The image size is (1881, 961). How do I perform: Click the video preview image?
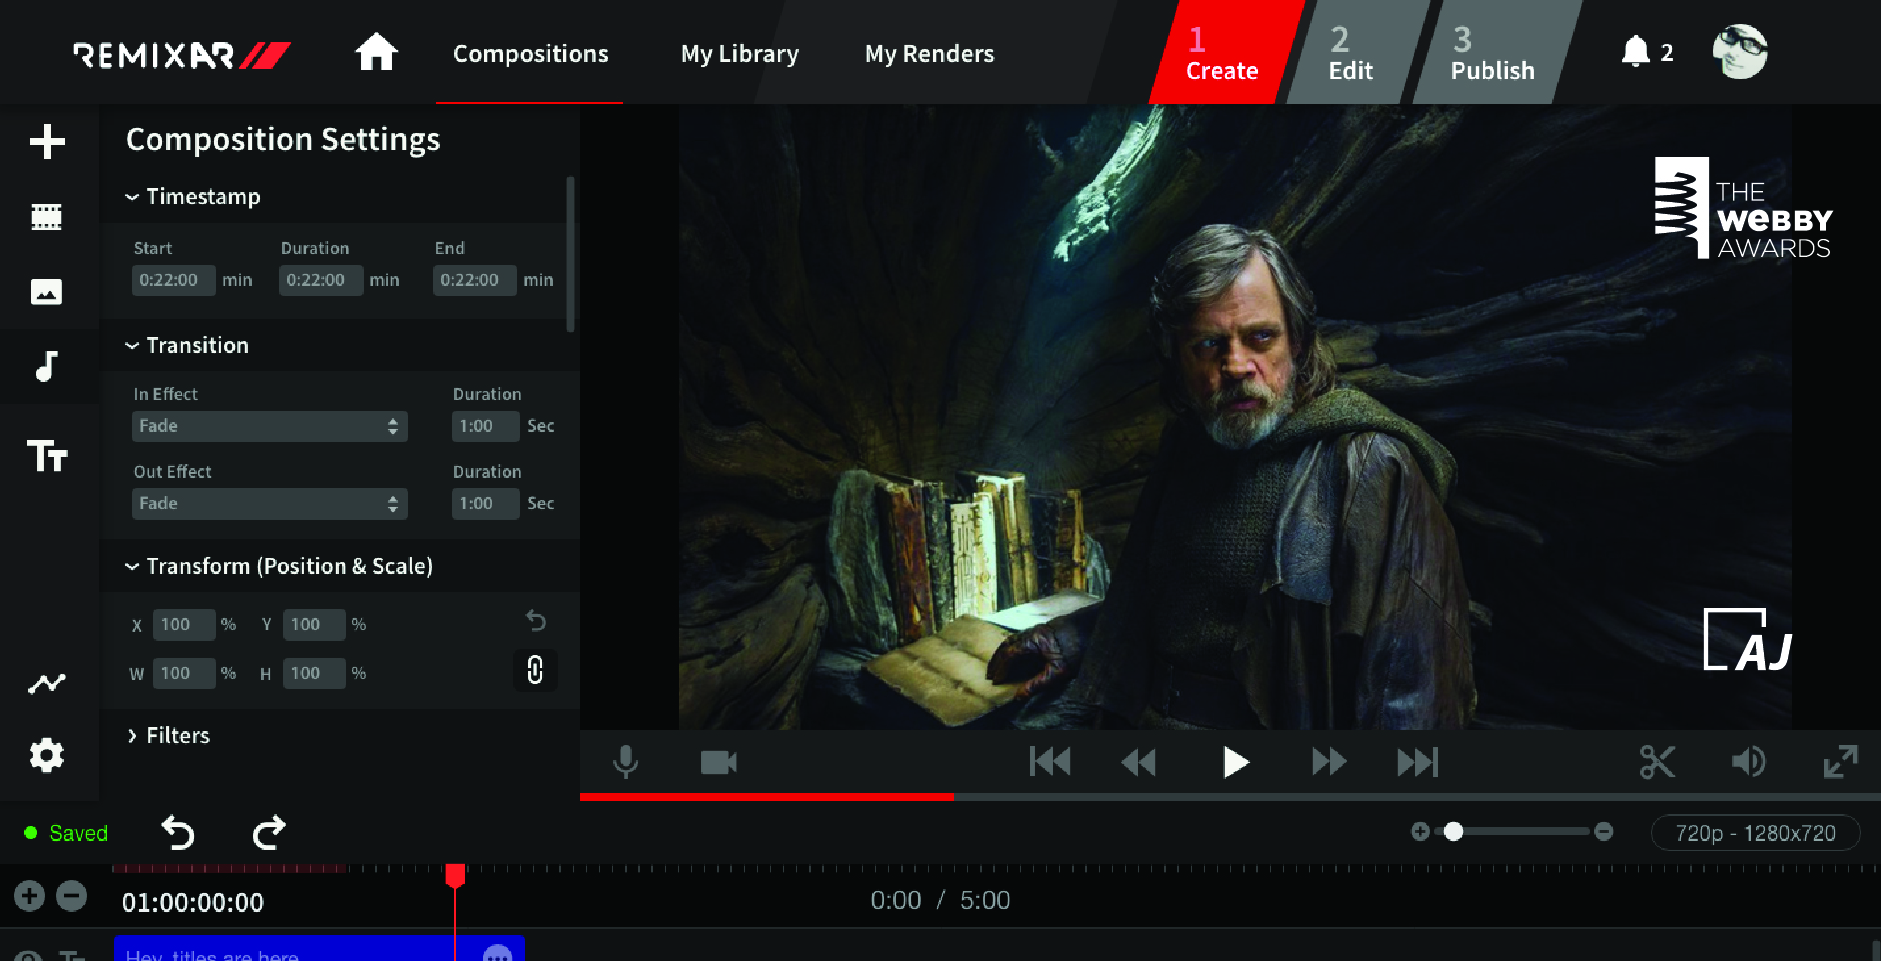1235,417
